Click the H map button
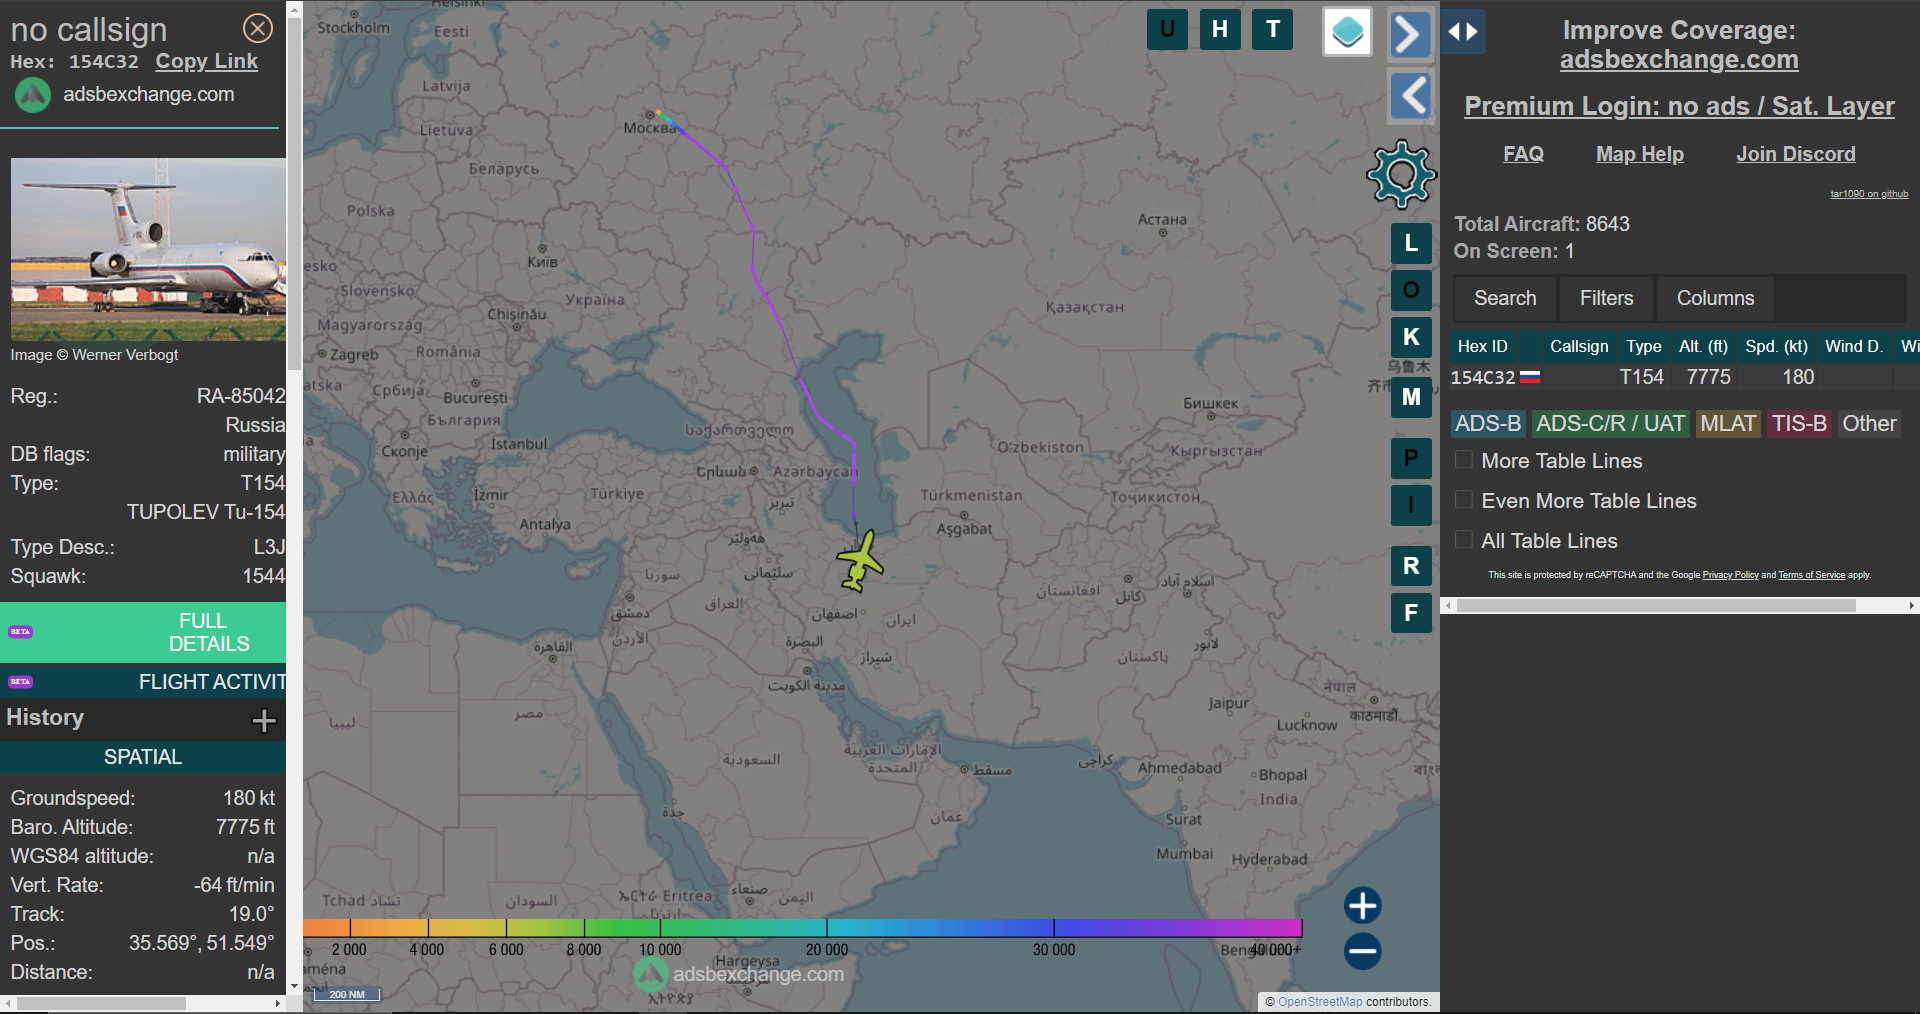The width and height of the screenshot is (1920, 1014). (x=1220, y=29)
